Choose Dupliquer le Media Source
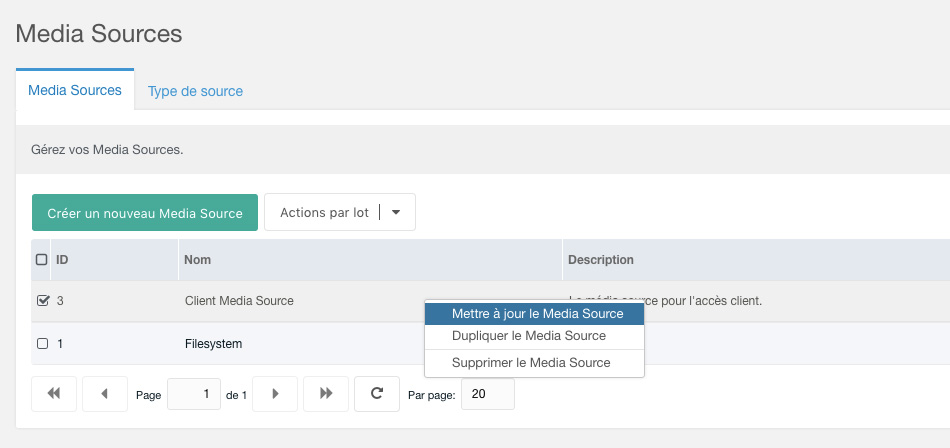Image resolution: width=950 pixels, height=448 pixels. click(534, 336)
